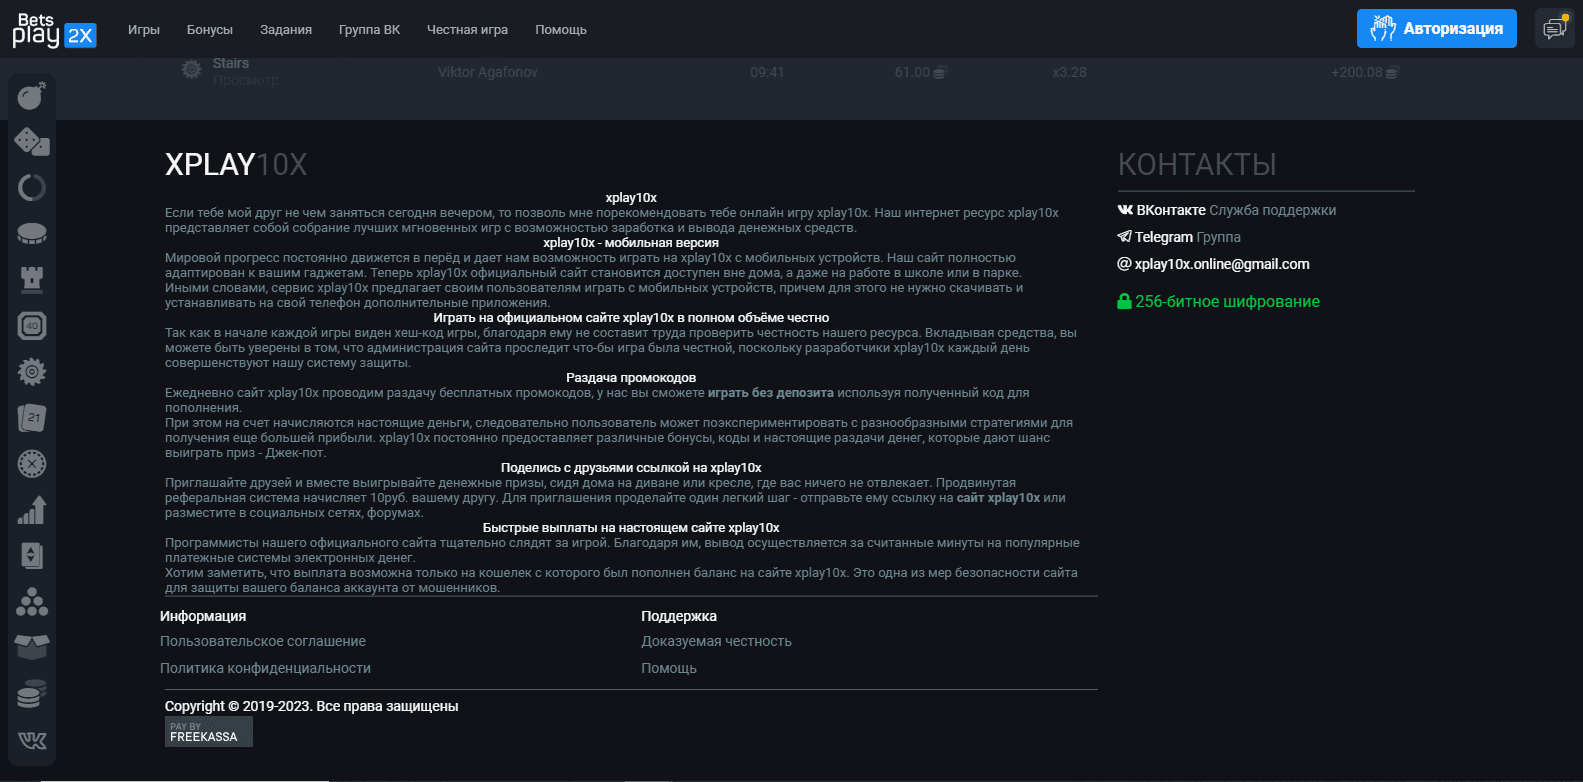Screen dimensions: 1583x782
Task: Open the Dice game in sidebar
Action: pos(32,141)
